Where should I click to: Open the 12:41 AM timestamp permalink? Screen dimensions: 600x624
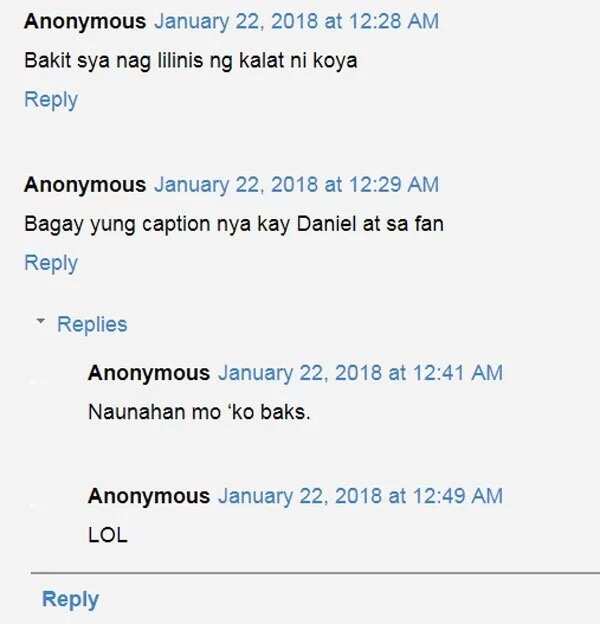tap(360, 373)
